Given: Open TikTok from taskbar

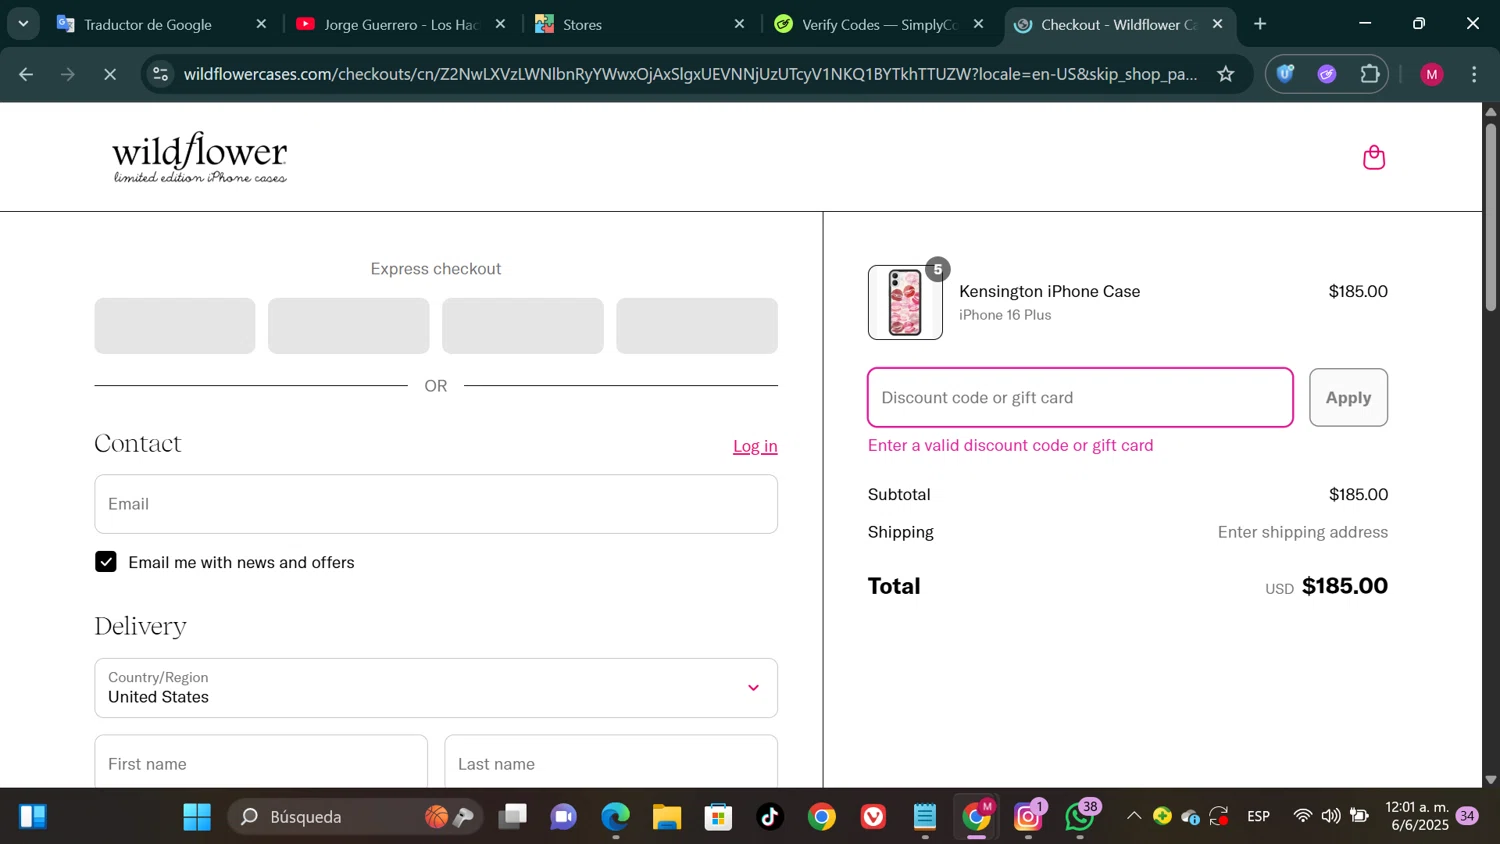Looking at the screenshot, I should (x=770, y=817).
